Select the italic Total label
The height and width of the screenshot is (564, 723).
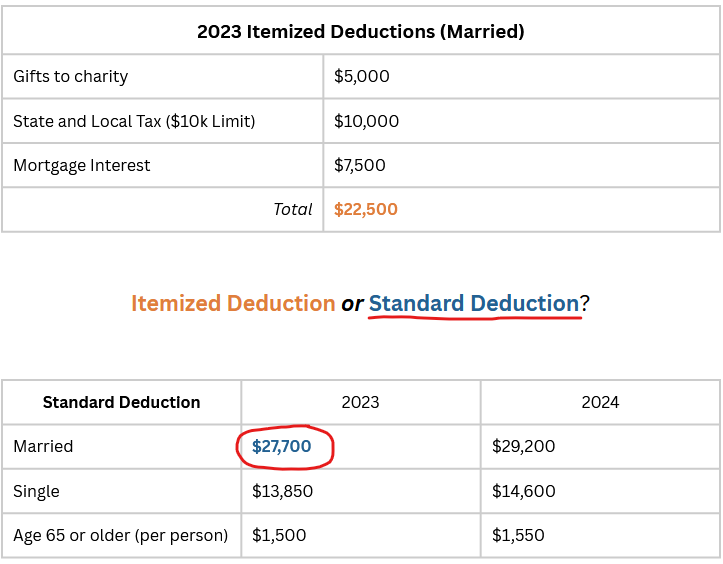[x=293, y=209]
